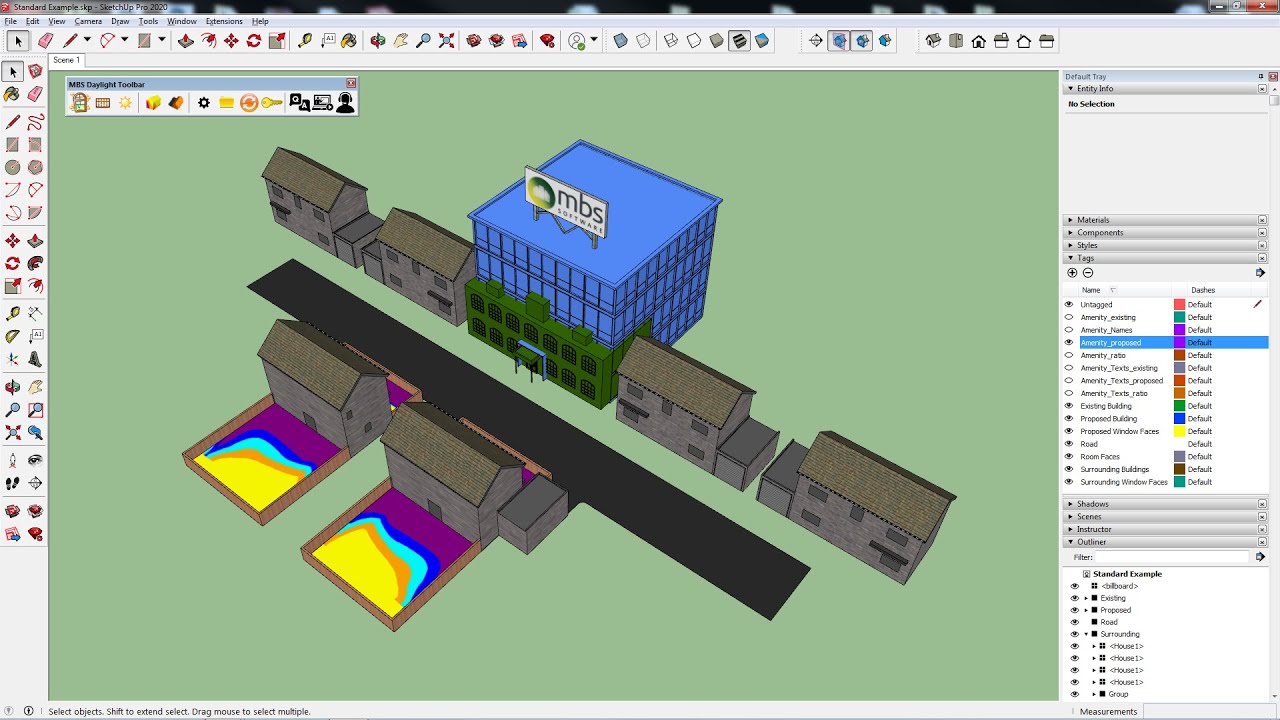Click Zoom Extents in top toolbar
The image size is (1280, 720).
coord(447,41)
